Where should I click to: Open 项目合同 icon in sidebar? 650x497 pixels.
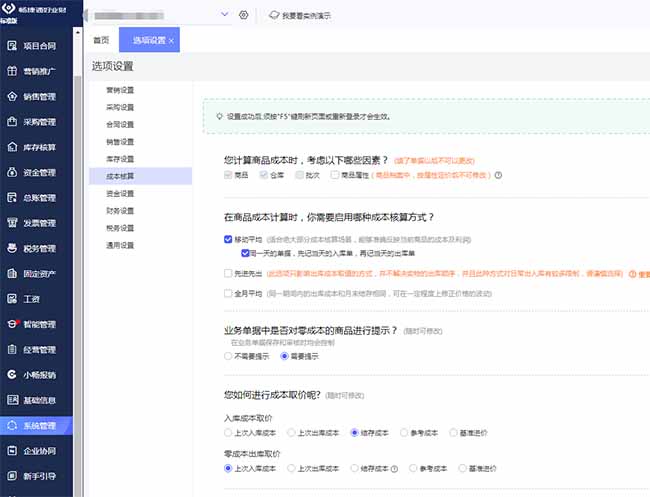click(11, 46)
